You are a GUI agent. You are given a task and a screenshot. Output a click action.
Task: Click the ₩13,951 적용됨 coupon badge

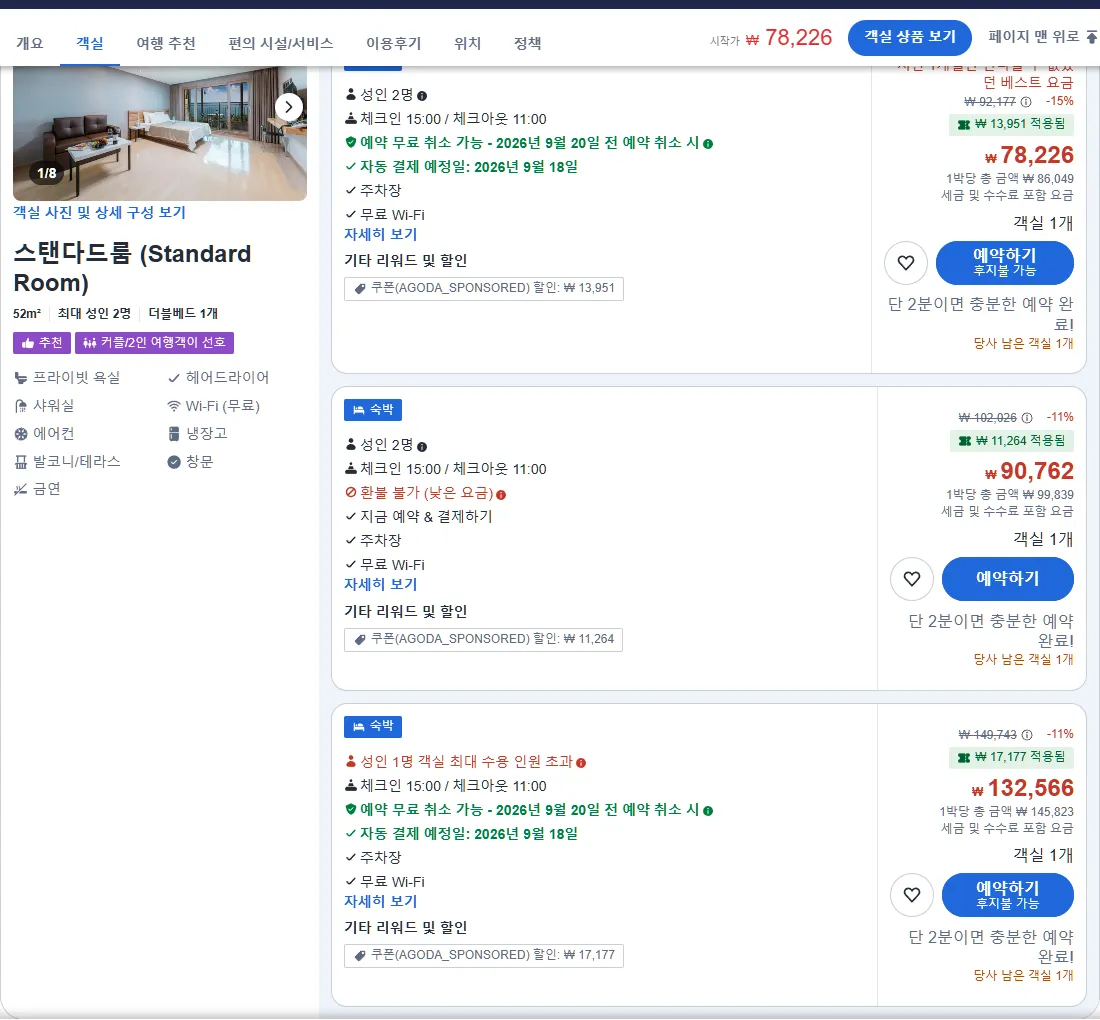point(1011,124)
